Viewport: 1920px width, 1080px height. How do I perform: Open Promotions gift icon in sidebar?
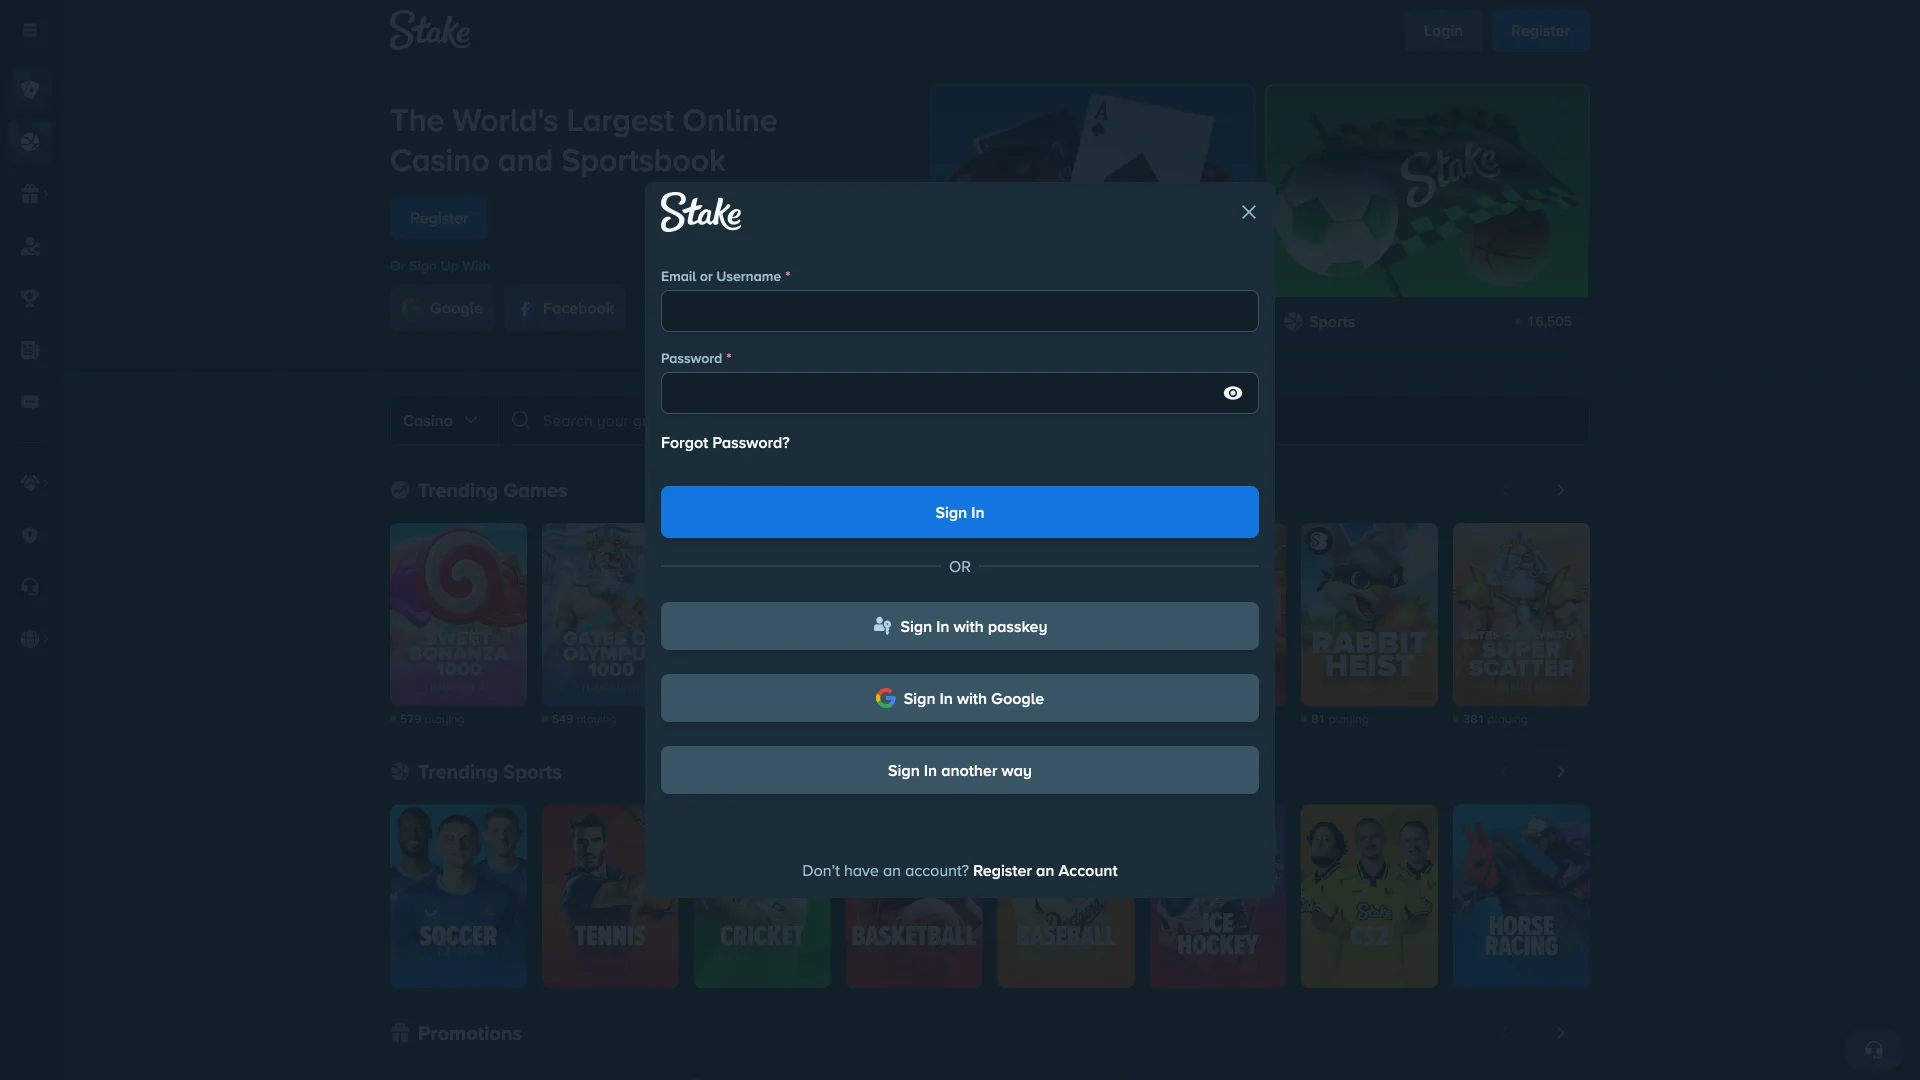30,194
